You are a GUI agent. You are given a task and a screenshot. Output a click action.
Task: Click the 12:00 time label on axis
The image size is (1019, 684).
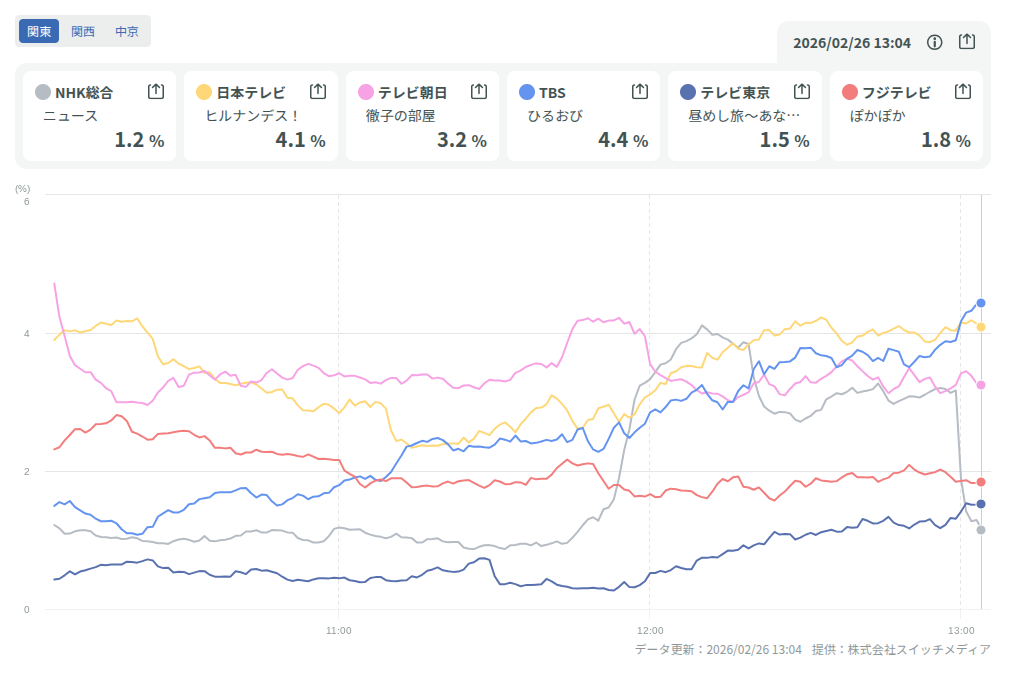tap(650, 630)
